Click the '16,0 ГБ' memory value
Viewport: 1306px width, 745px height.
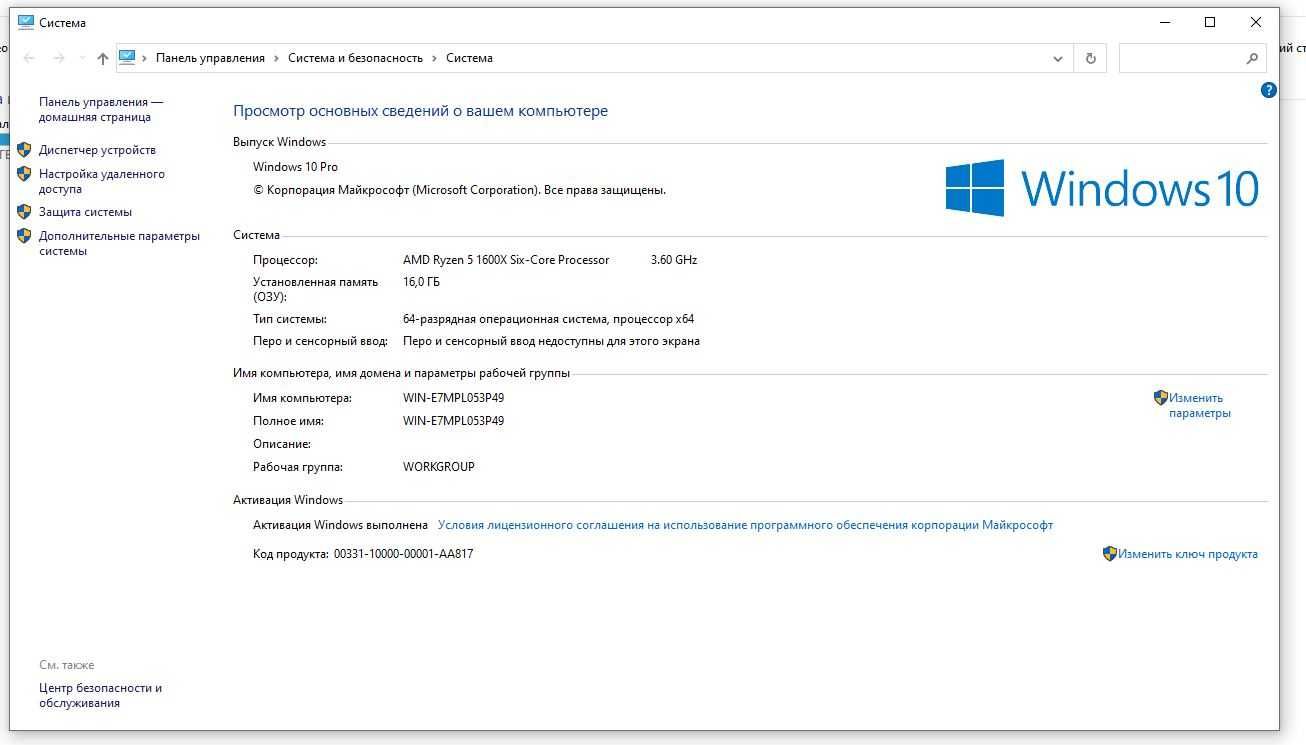pyautogui.click(x=421, y=282)
